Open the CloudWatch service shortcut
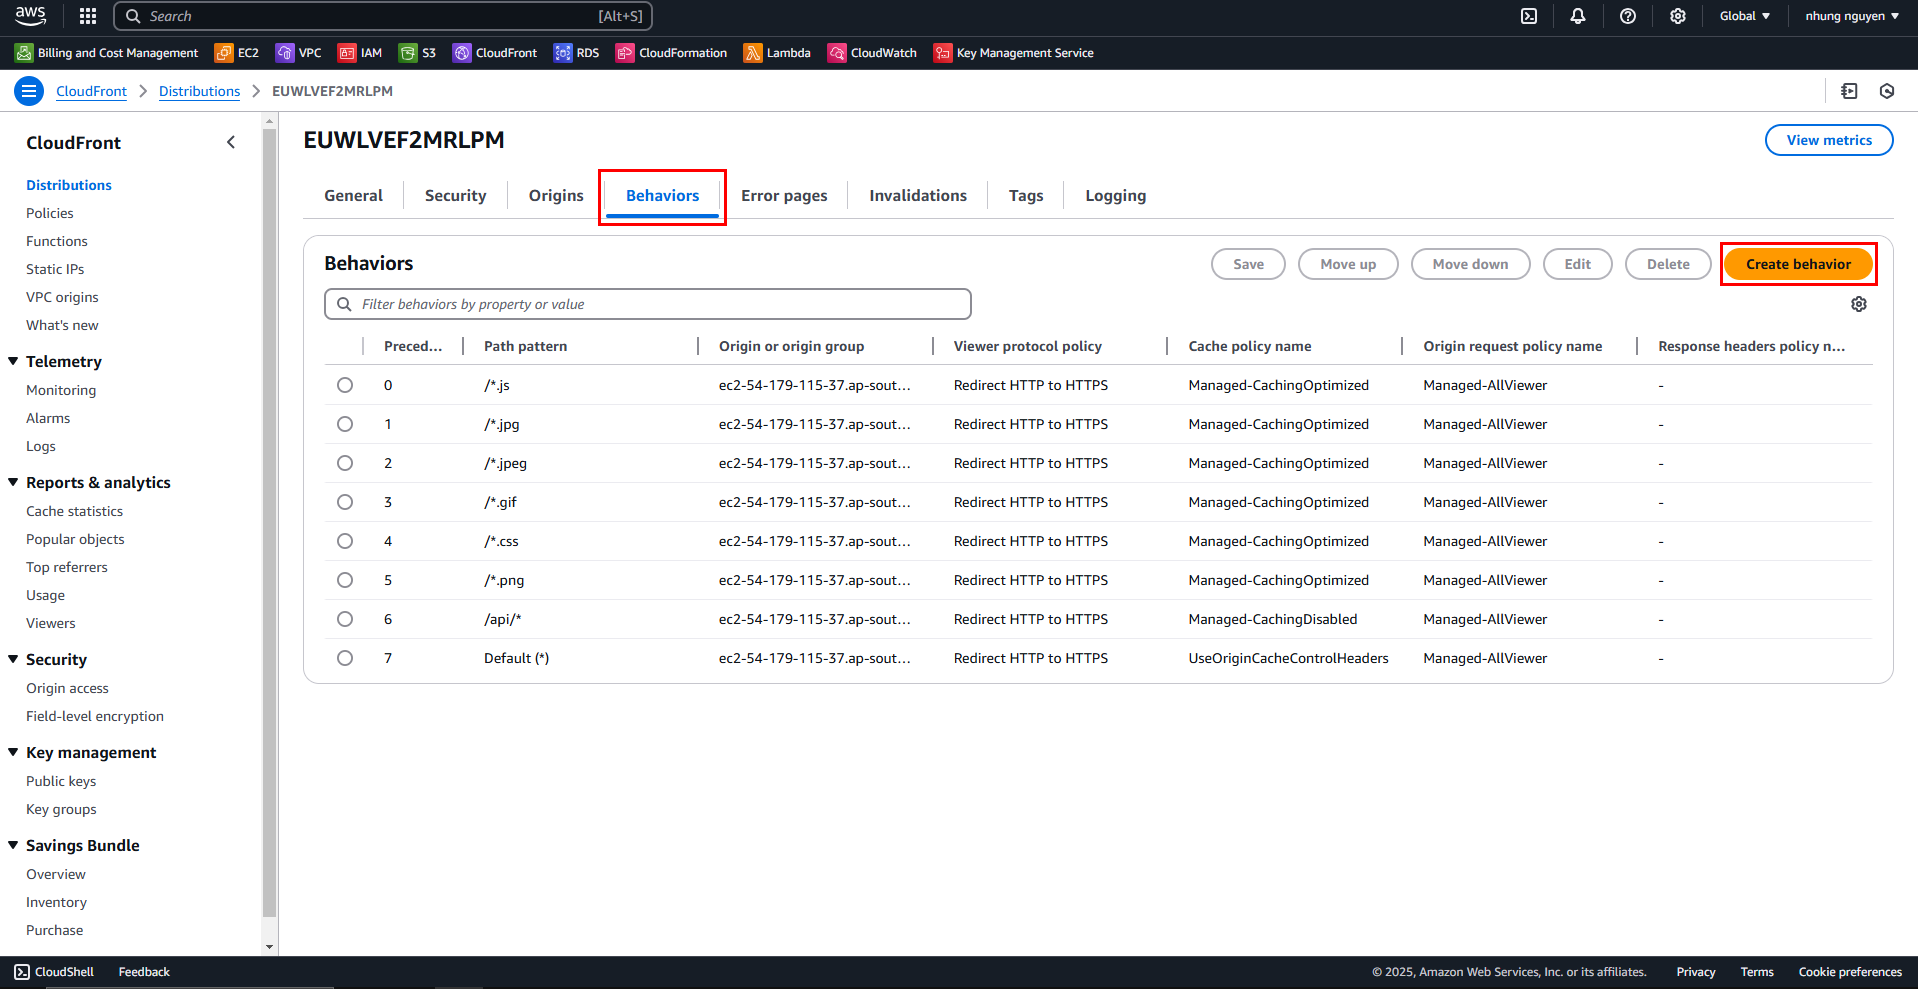The height and width of the screenshot is (989, 1918). 872,53
